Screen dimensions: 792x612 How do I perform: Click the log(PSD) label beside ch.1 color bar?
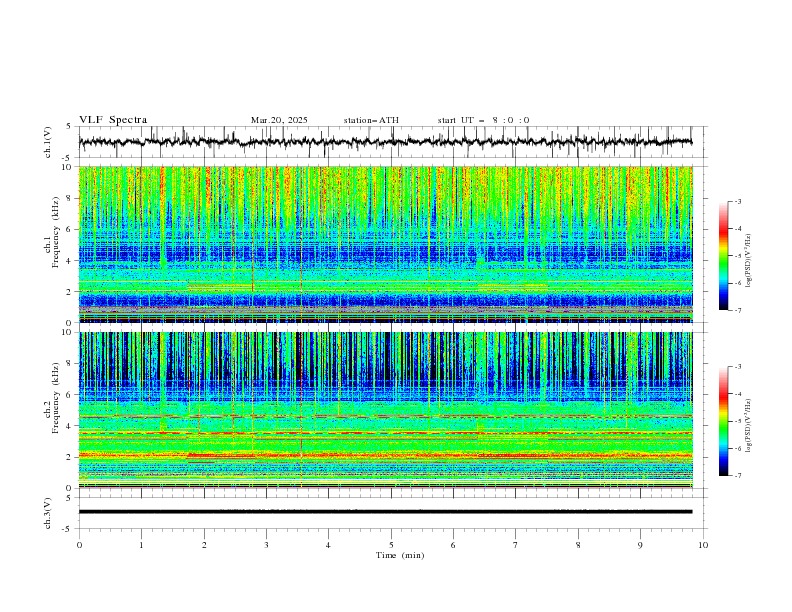pos(748,261)
